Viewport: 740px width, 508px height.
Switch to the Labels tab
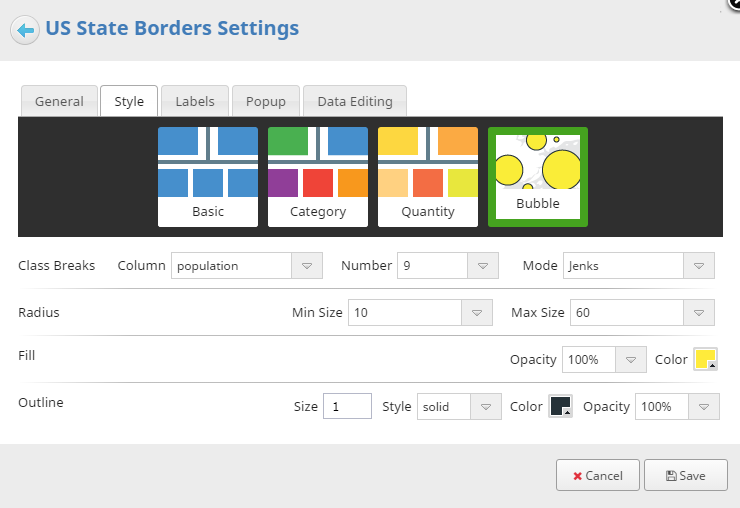tap(195, 101)
